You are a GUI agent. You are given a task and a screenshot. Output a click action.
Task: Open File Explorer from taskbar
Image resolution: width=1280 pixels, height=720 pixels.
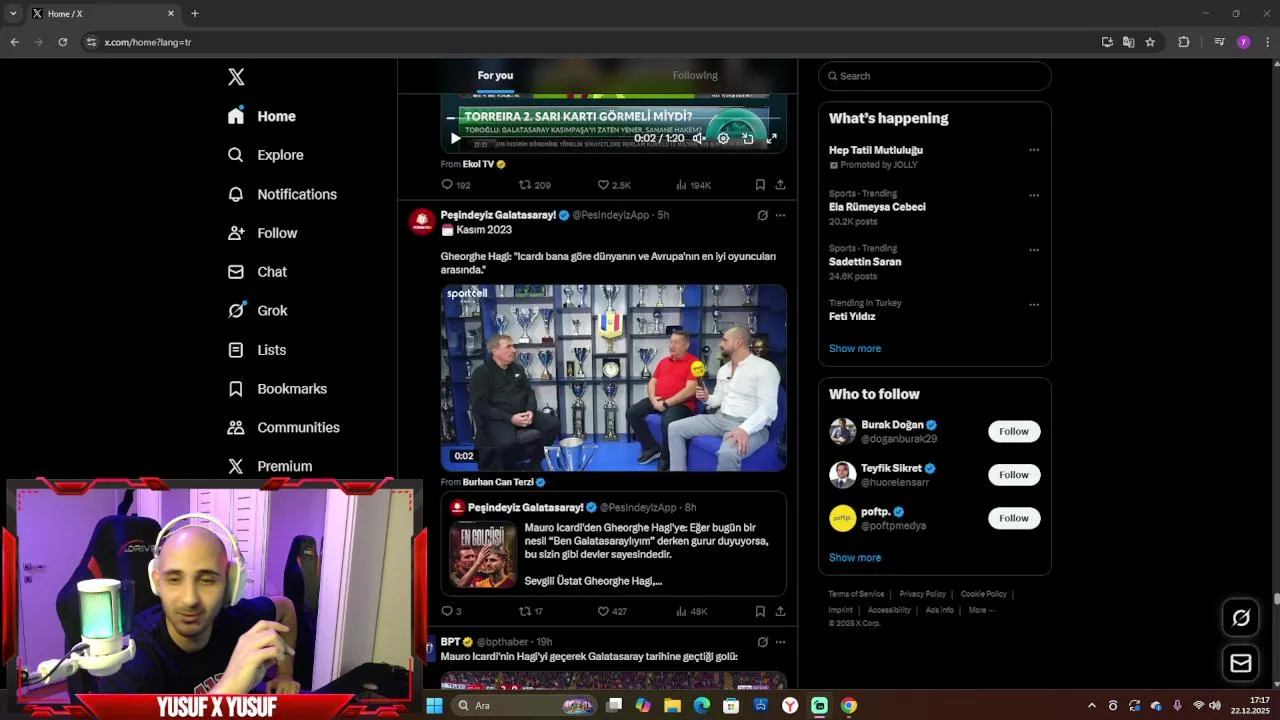(x=672, y=705)
